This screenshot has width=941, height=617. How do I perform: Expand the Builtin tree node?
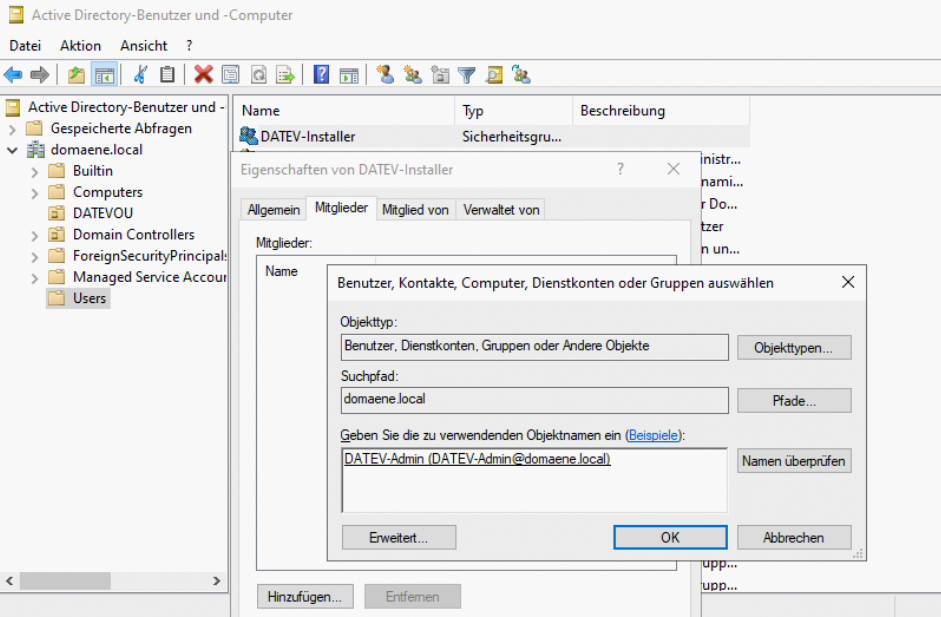(x=34, y=171)
